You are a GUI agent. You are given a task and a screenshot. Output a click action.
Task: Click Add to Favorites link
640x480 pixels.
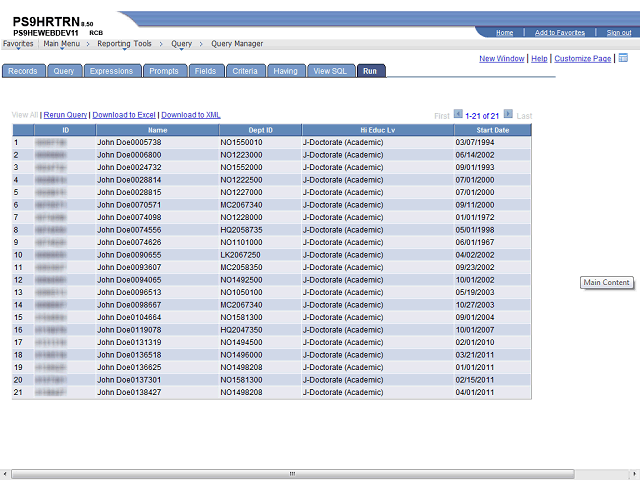tap(560, 33)
